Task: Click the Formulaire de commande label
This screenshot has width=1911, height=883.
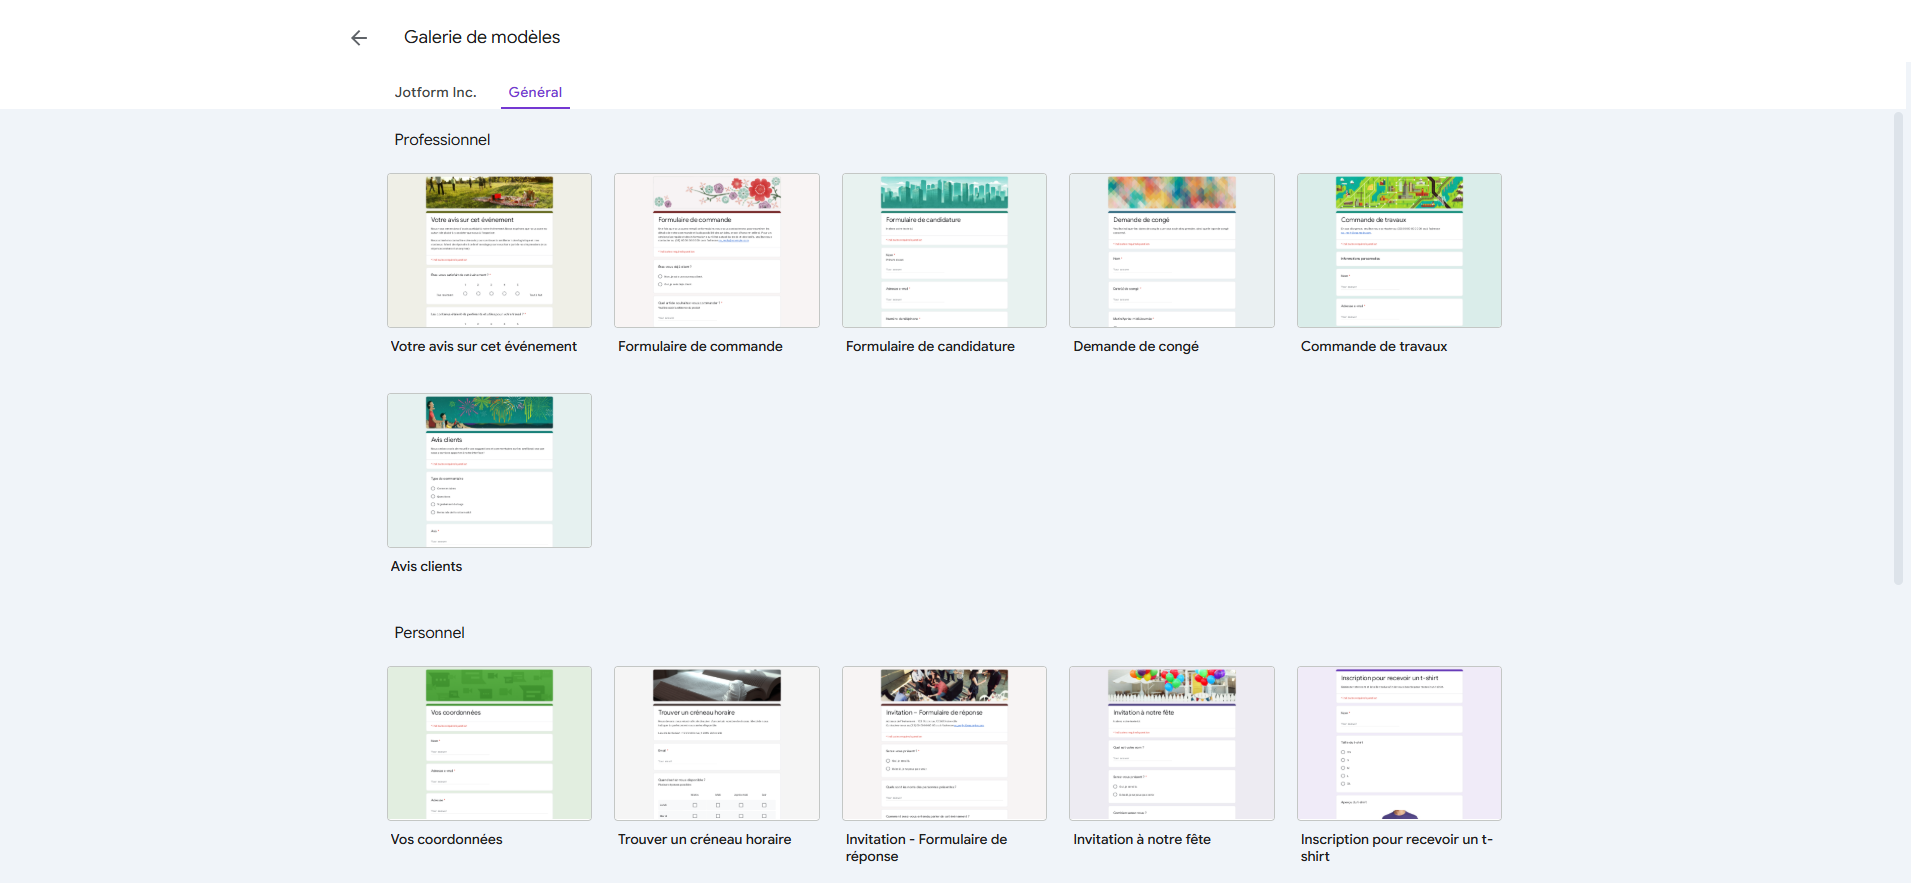Action: point(700,346)
